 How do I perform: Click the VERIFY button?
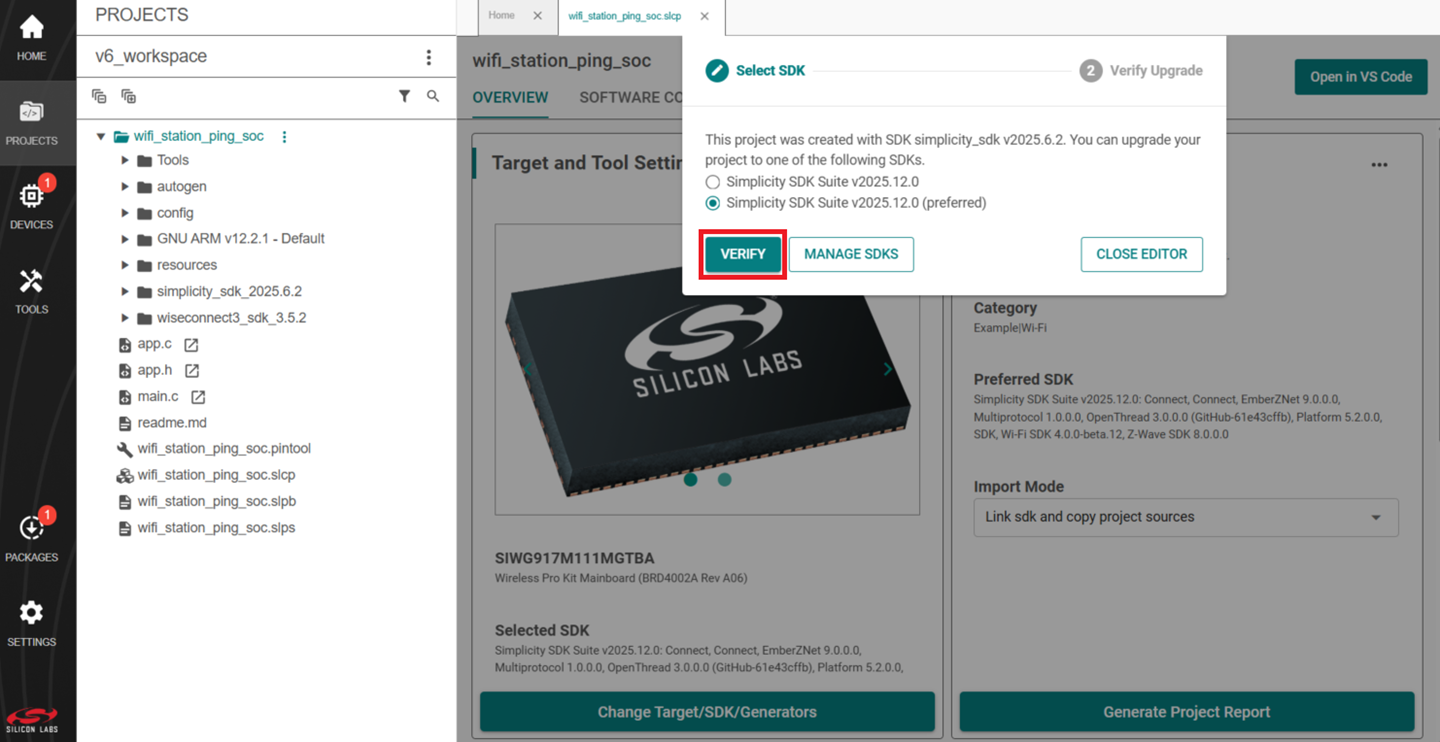pyautogui.click(x=743, y=254)
